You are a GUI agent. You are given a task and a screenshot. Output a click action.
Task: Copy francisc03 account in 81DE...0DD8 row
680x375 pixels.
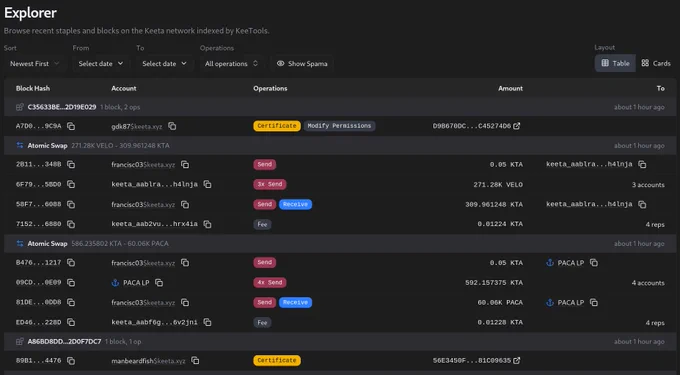tap(185, 303)
